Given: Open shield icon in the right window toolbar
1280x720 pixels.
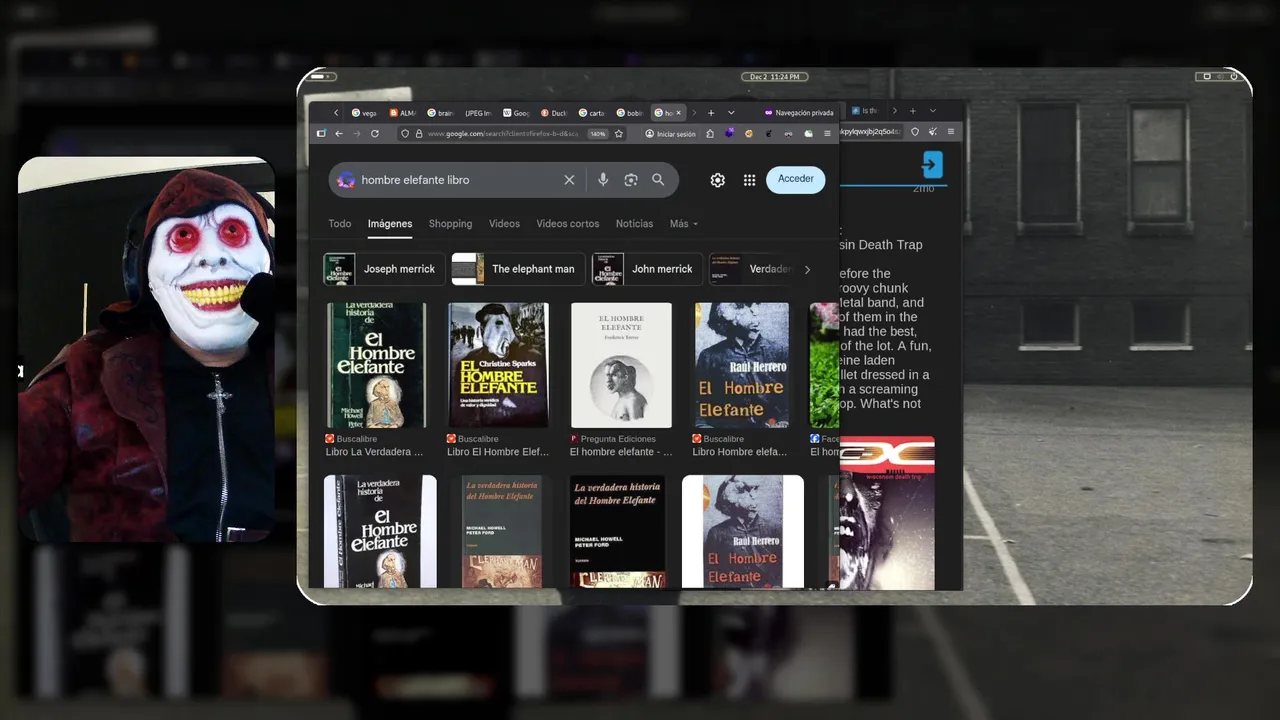Looking at the screenshot, I should click(915, 132).
